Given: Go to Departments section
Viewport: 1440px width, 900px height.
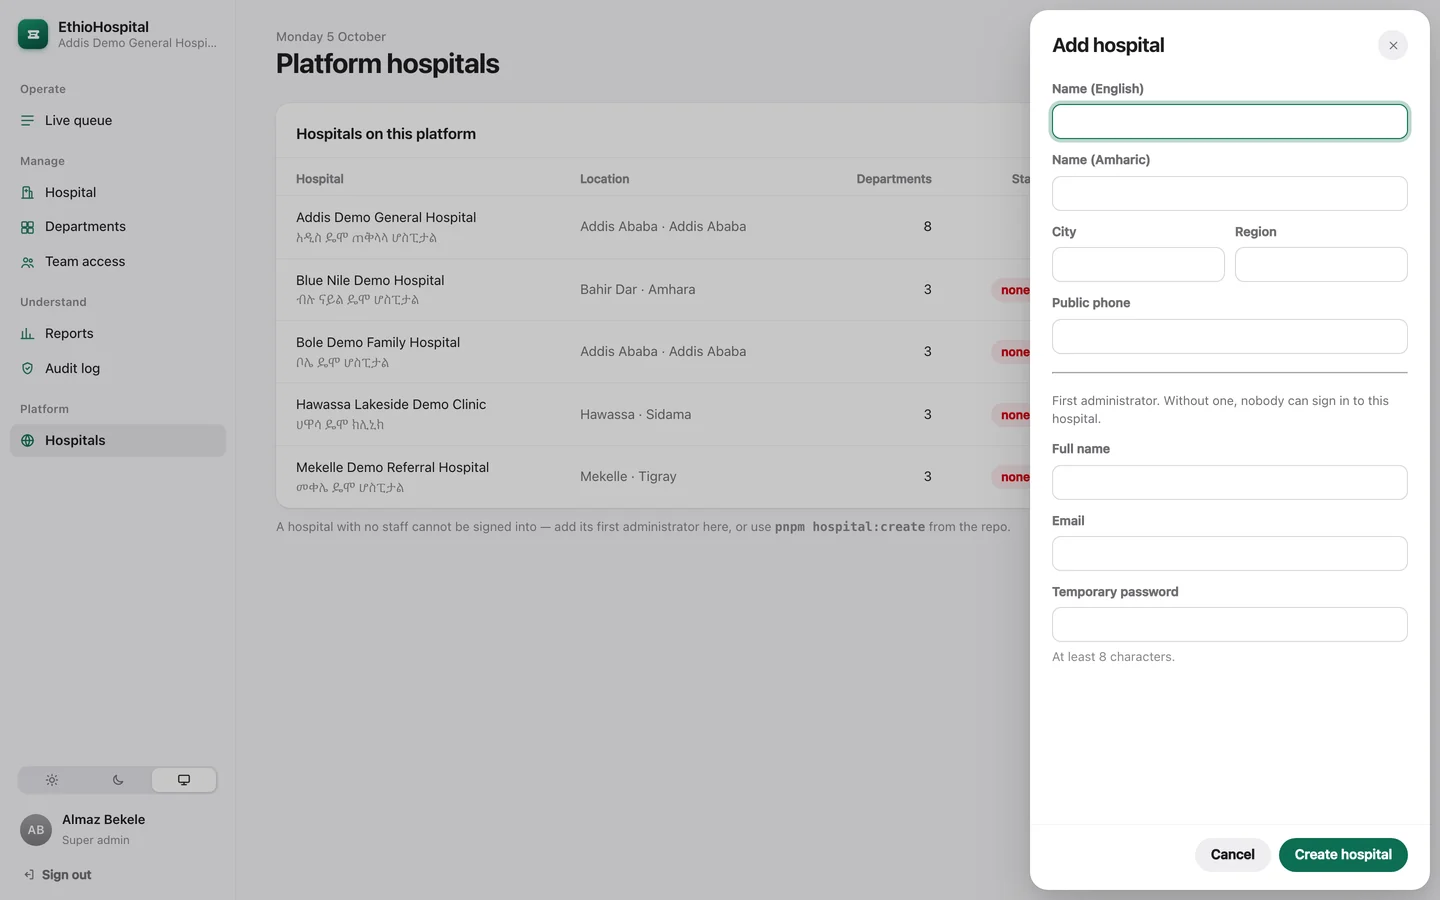Looking at the screenshot, I should pyautogui.click(x=118, y=227).
